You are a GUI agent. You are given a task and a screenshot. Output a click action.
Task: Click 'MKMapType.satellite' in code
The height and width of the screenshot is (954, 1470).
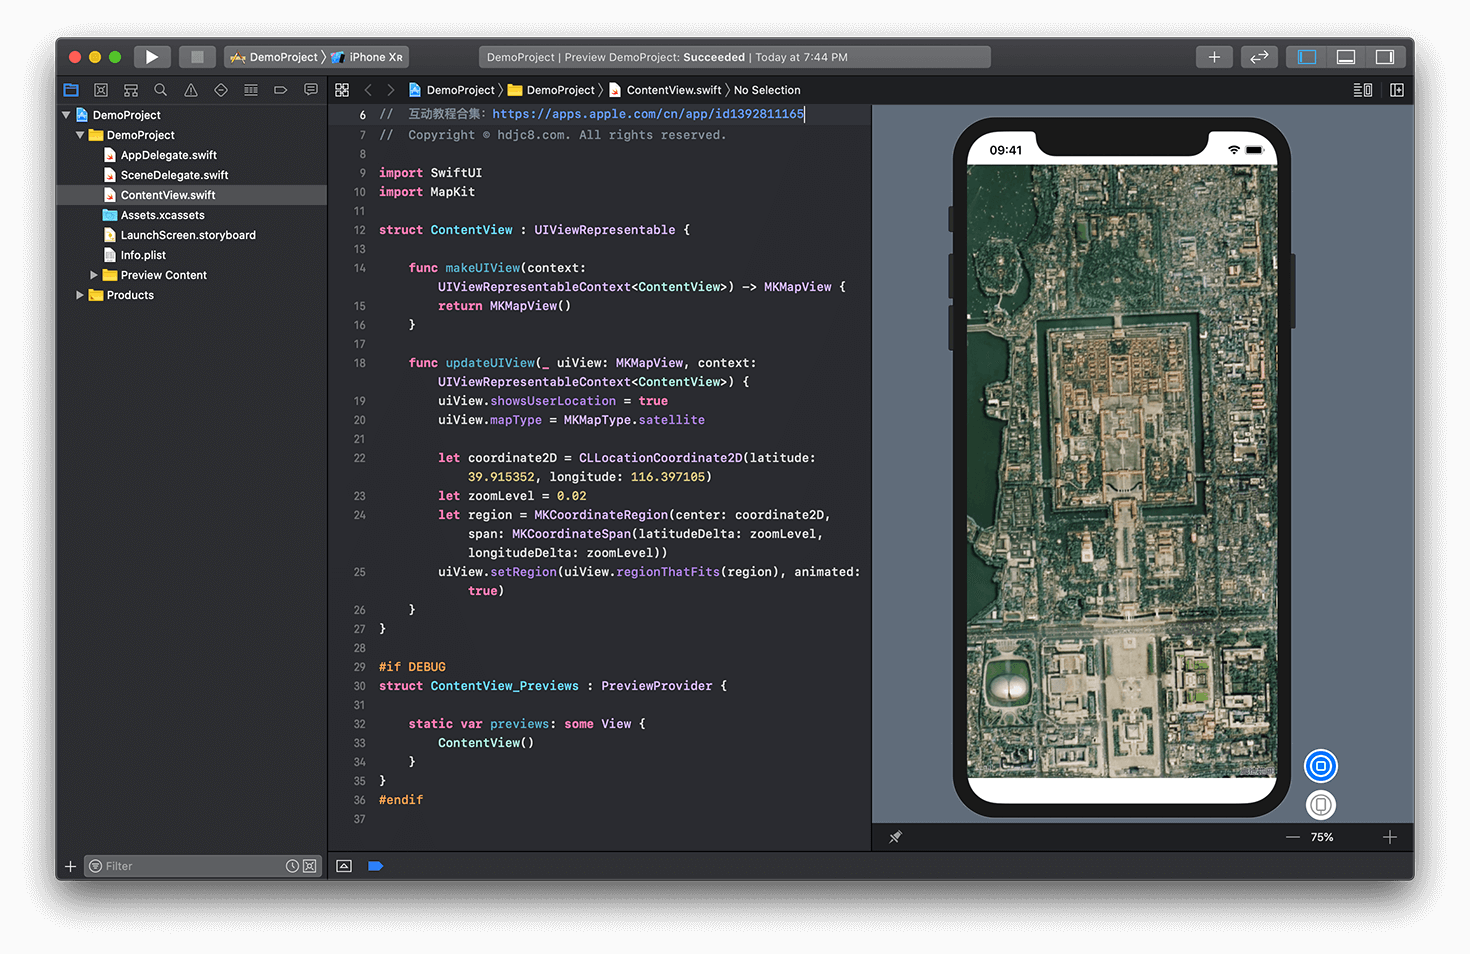tap(634, 420)
